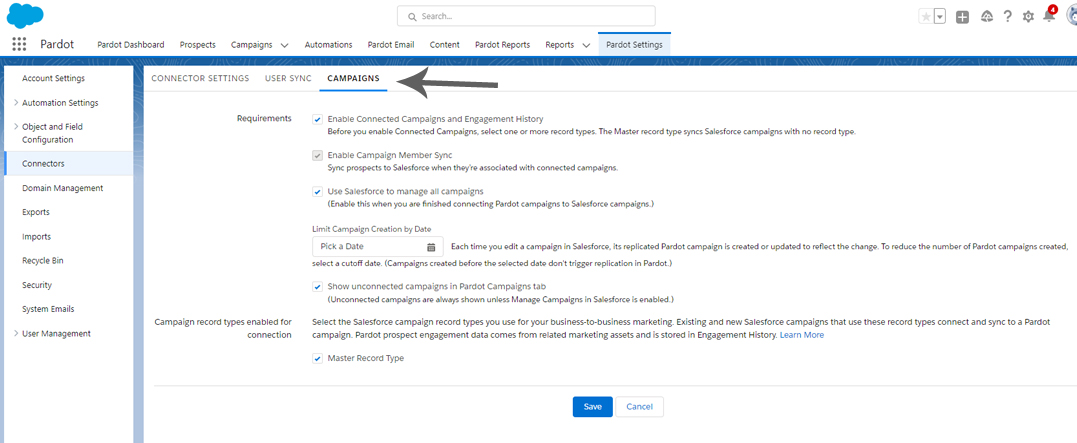Open the Pardot Email tab
Viewport: 1077px width, 443px height.
(x=391, y=45)
